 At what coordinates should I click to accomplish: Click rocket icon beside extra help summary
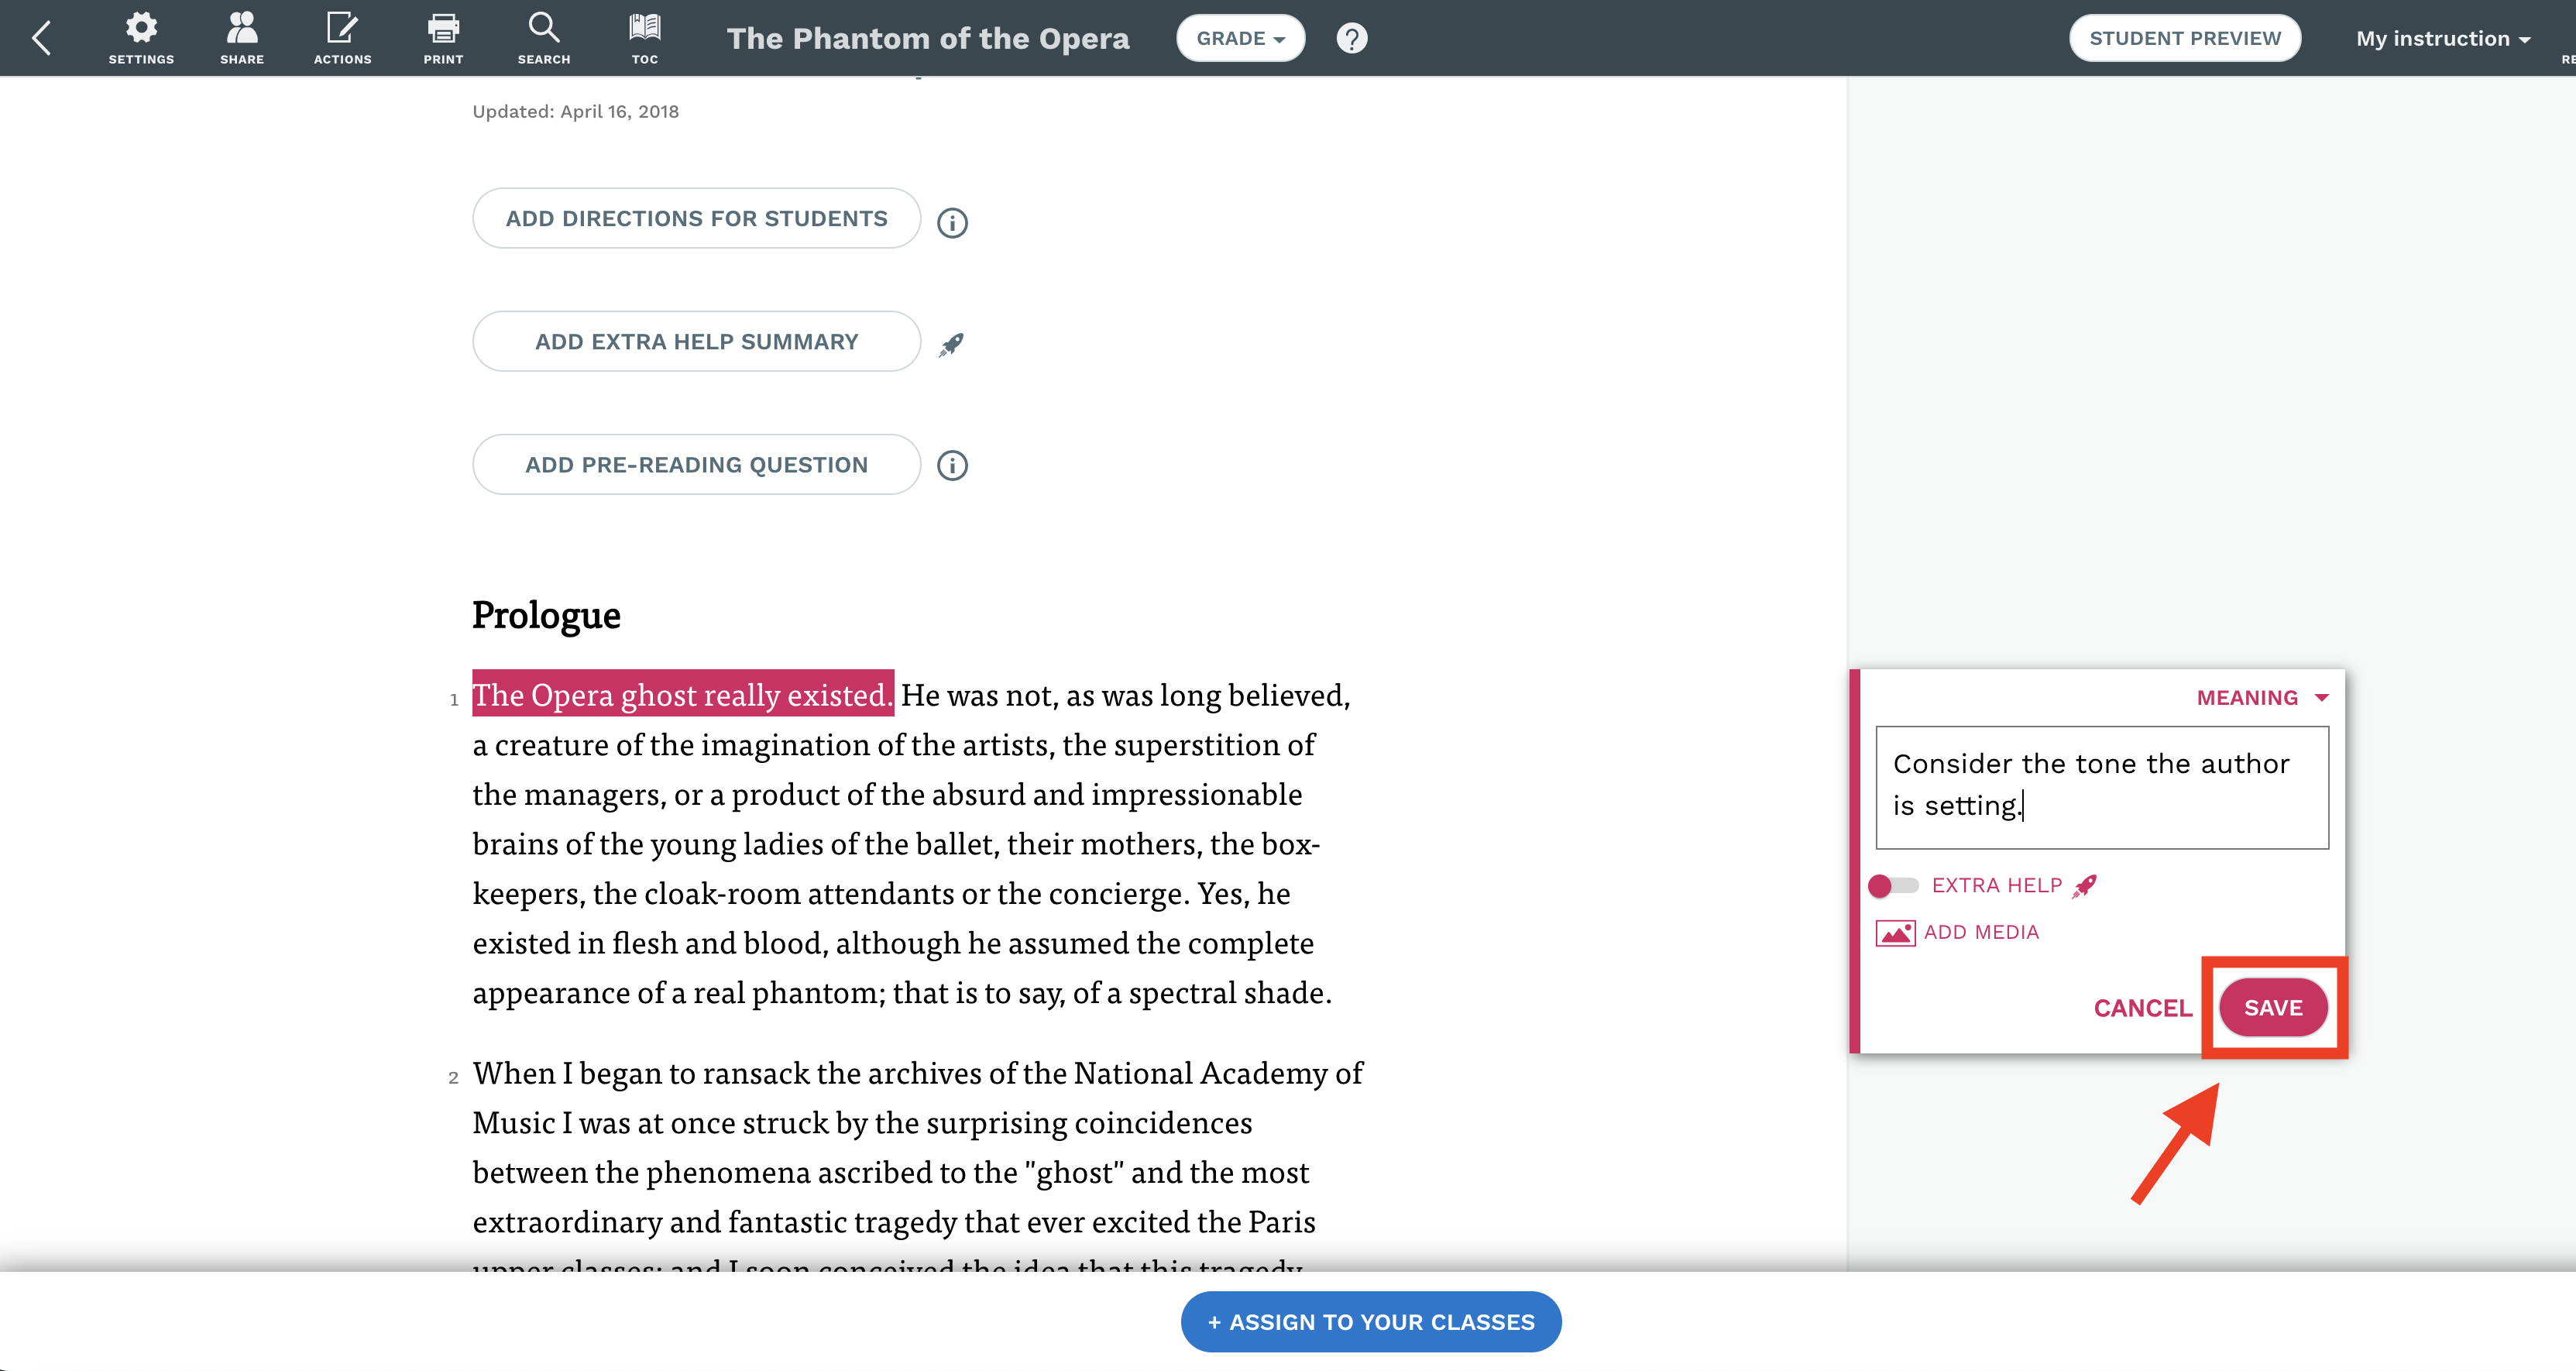(951, 344)
